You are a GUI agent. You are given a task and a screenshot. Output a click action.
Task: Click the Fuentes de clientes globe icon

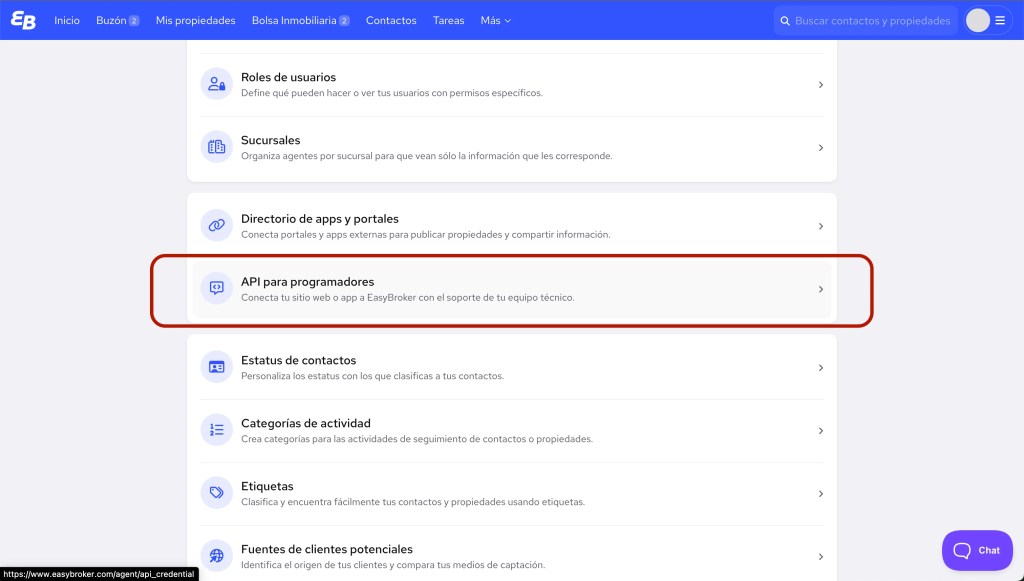pos(216,556)
